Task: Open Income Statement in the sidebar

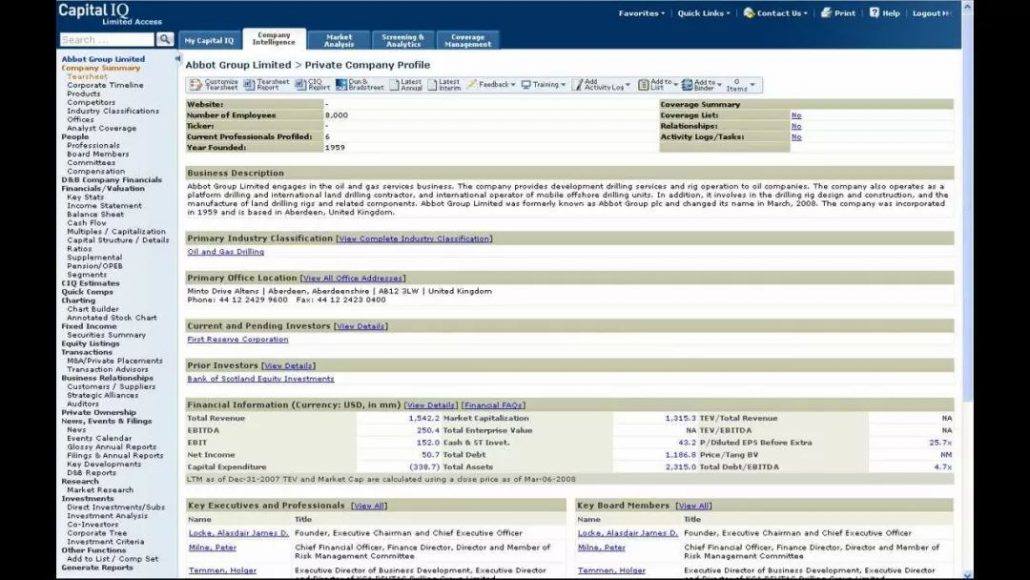Action: [x=104, y=205]
